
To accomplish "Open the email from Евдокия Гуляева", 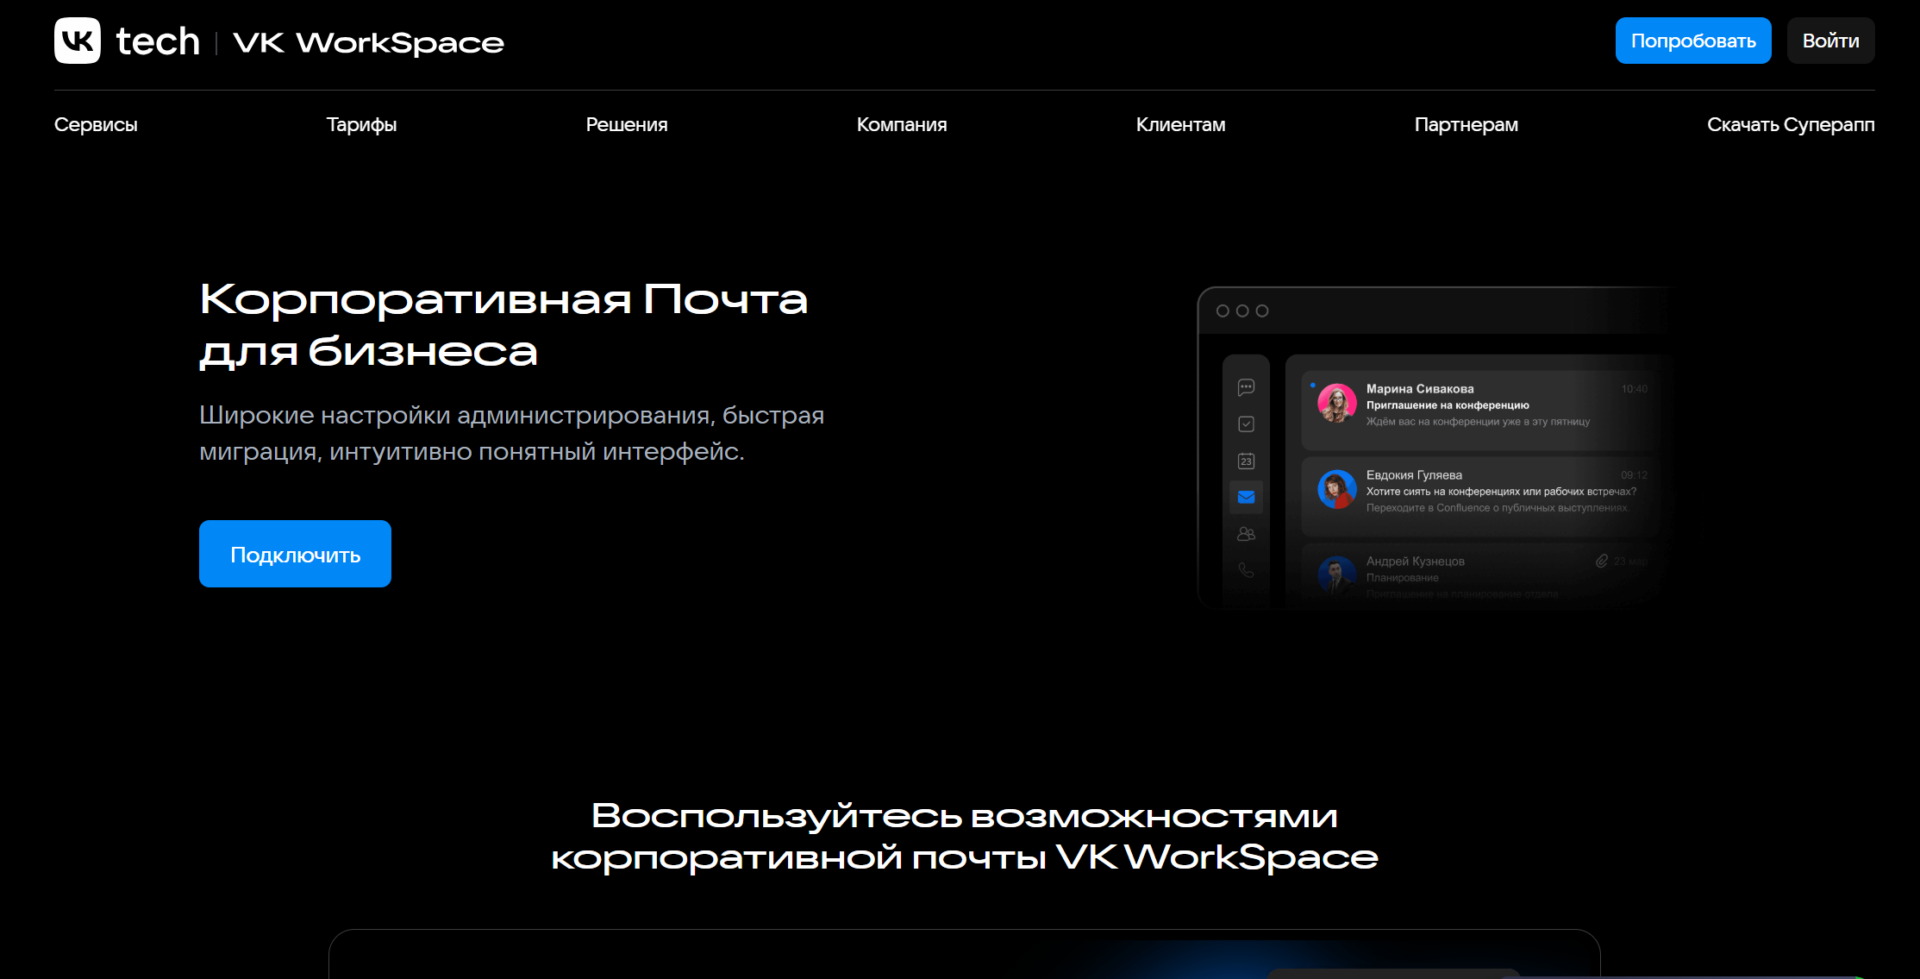I will (x=1483, y=496).
